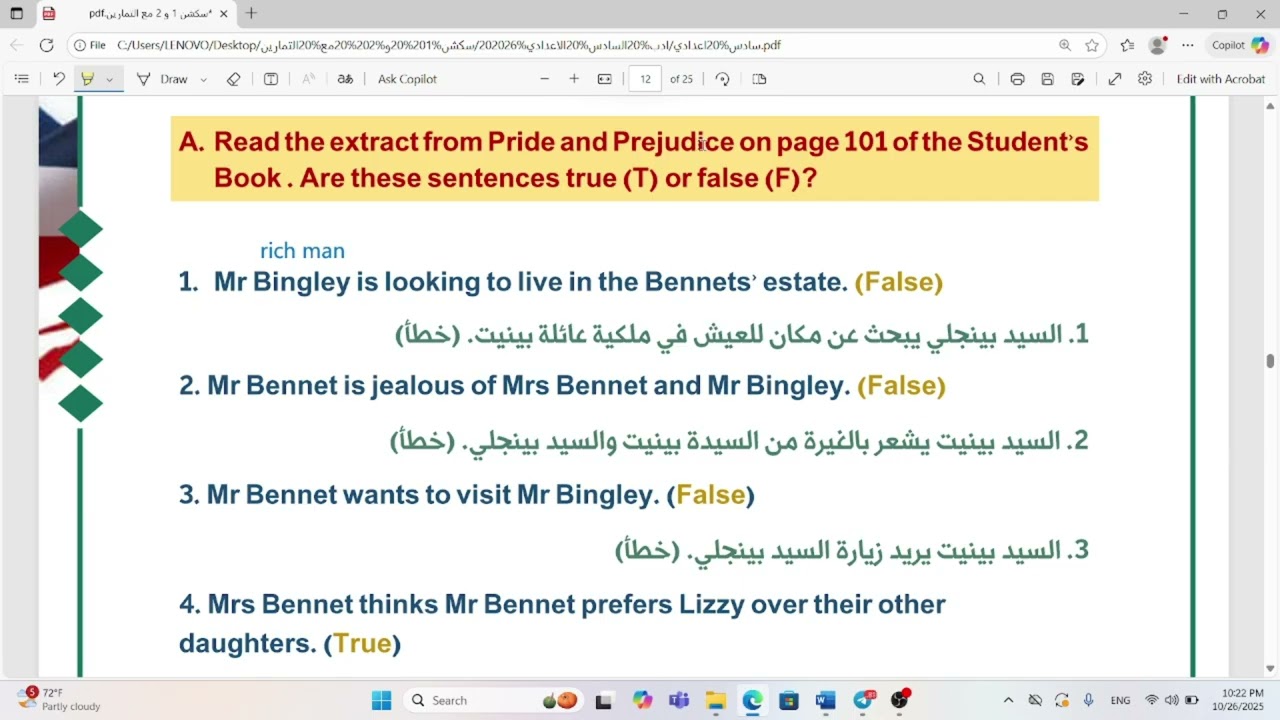The width and height of the screenshot is (1280, 720).
Task: Select the PDF browser tab
Action: [x=135, y=14]
